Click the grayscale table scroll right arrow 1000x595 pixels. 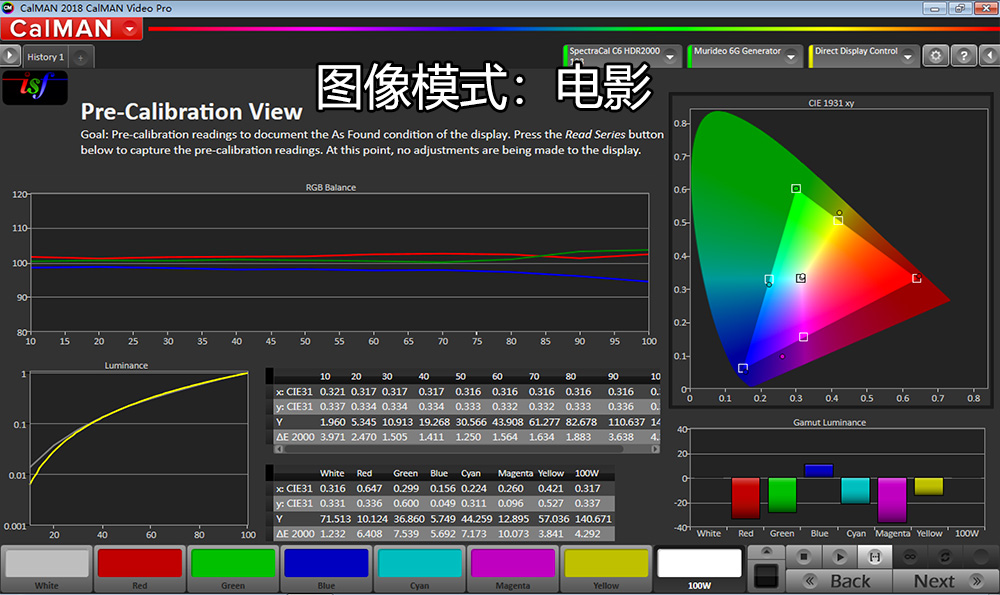coord(655,449)
